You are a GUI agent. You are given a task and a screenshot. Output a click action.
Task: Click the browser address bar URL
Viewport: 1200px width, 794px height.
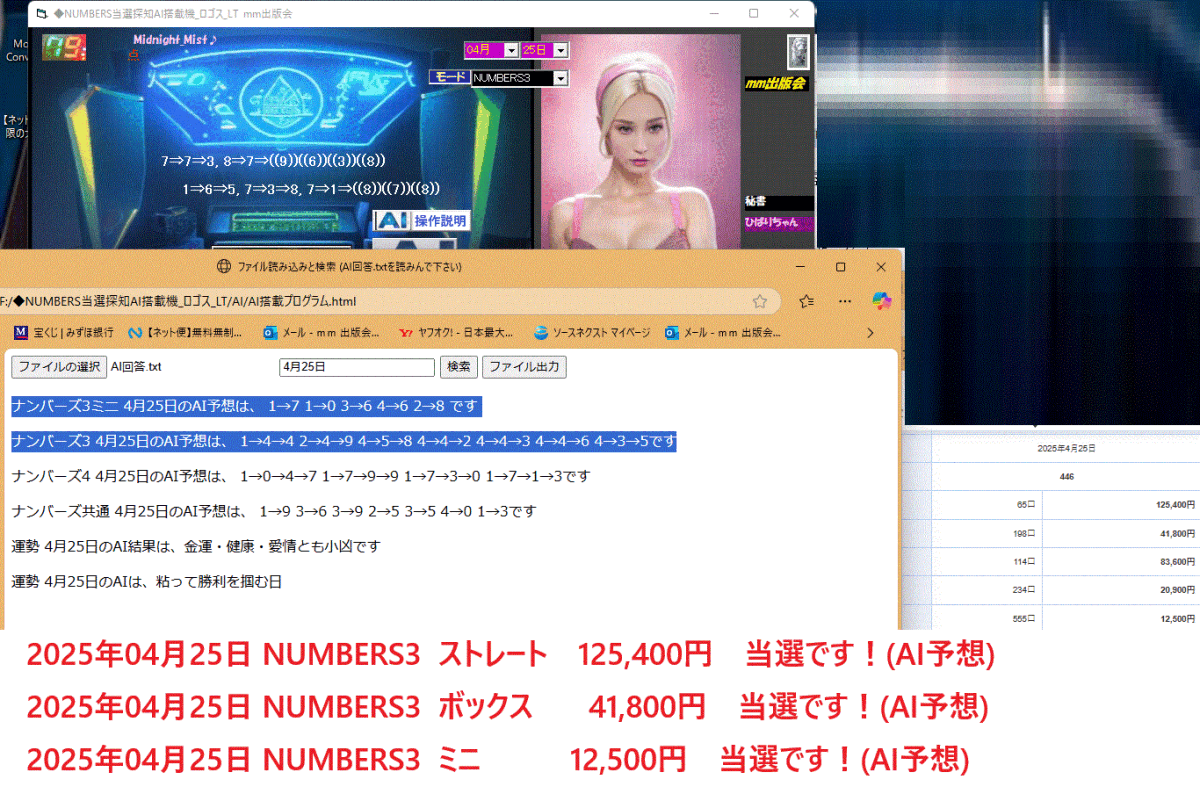(178, 301)
